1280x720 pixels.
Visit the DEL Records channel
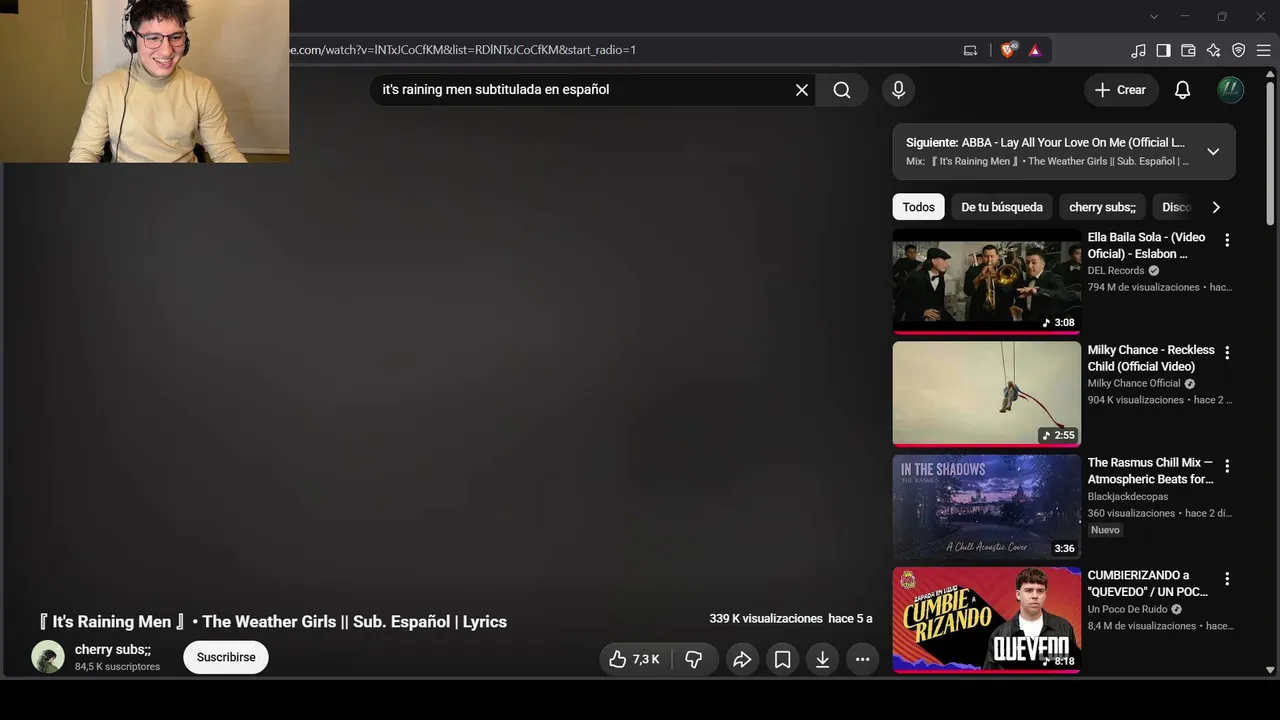(x=1116, y=270)
